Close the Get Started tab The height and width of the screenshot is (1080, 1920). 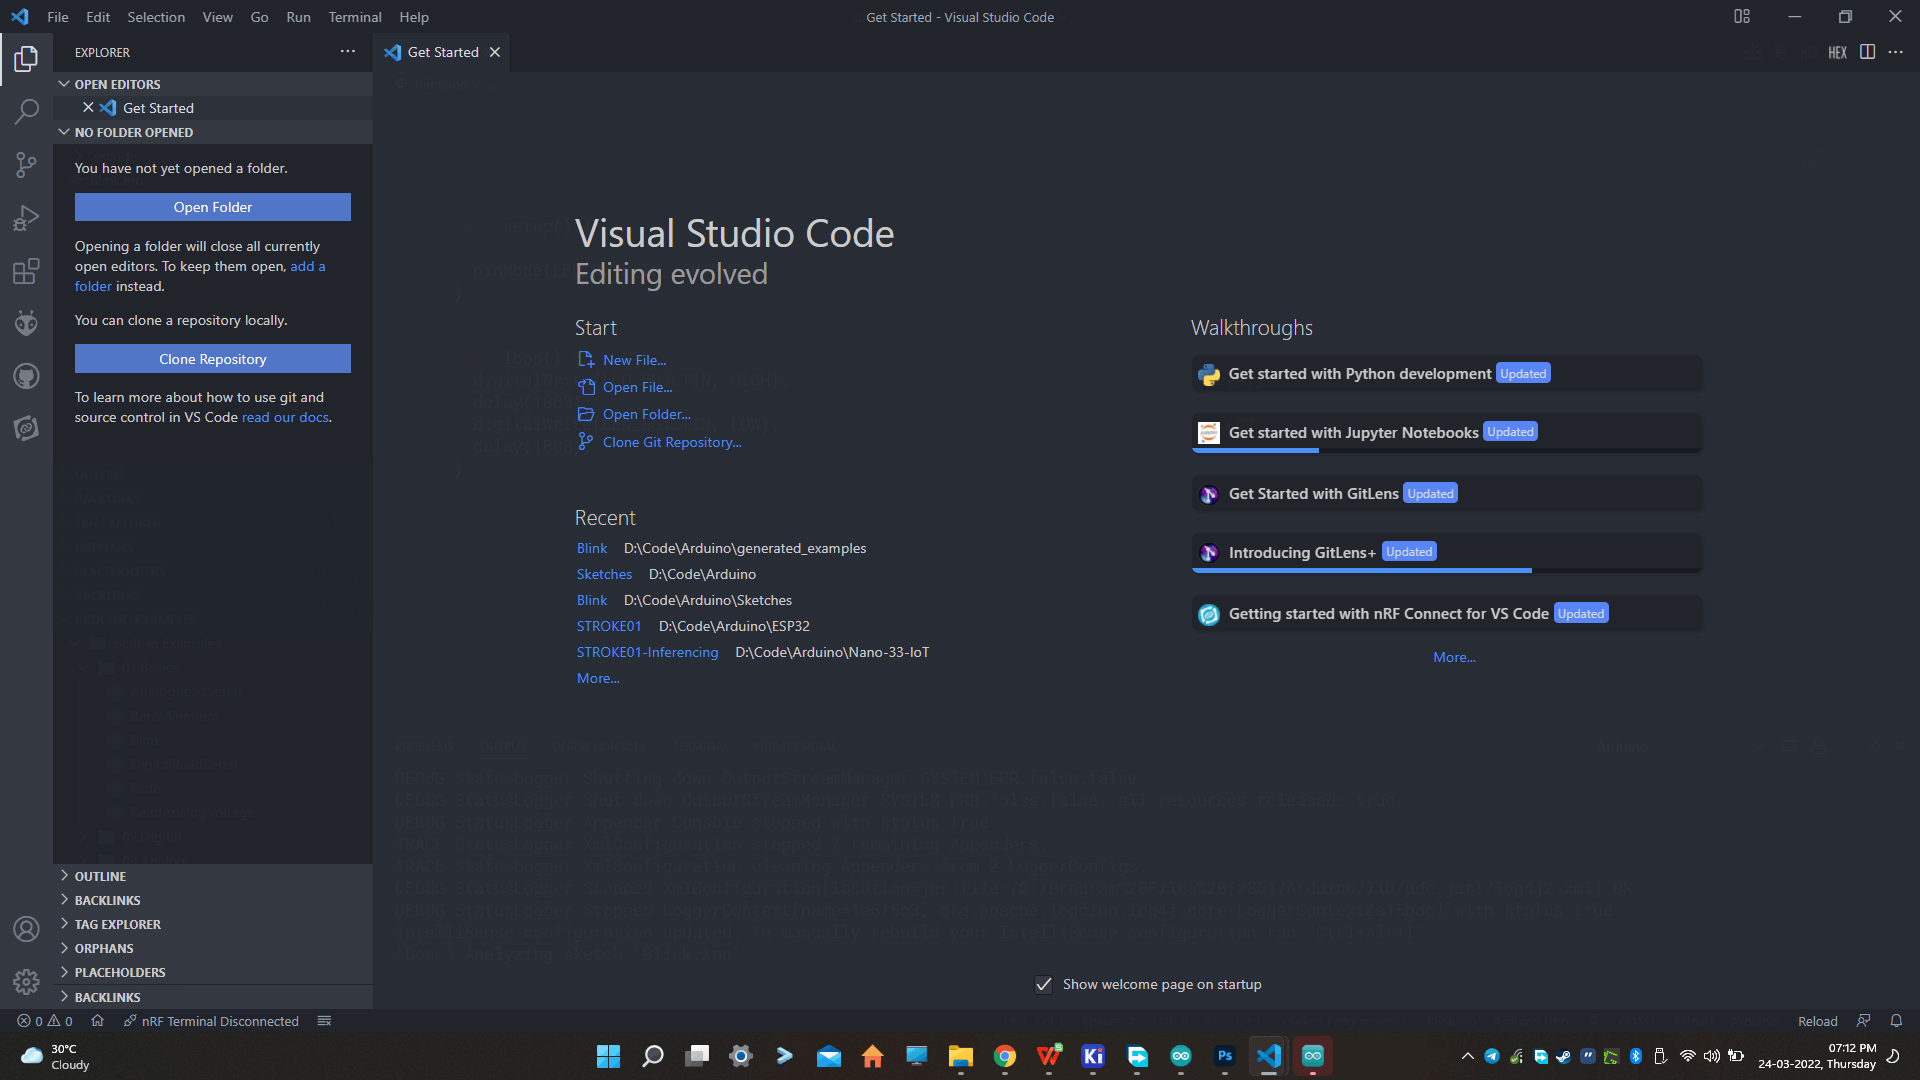click(x=495, y=52)
